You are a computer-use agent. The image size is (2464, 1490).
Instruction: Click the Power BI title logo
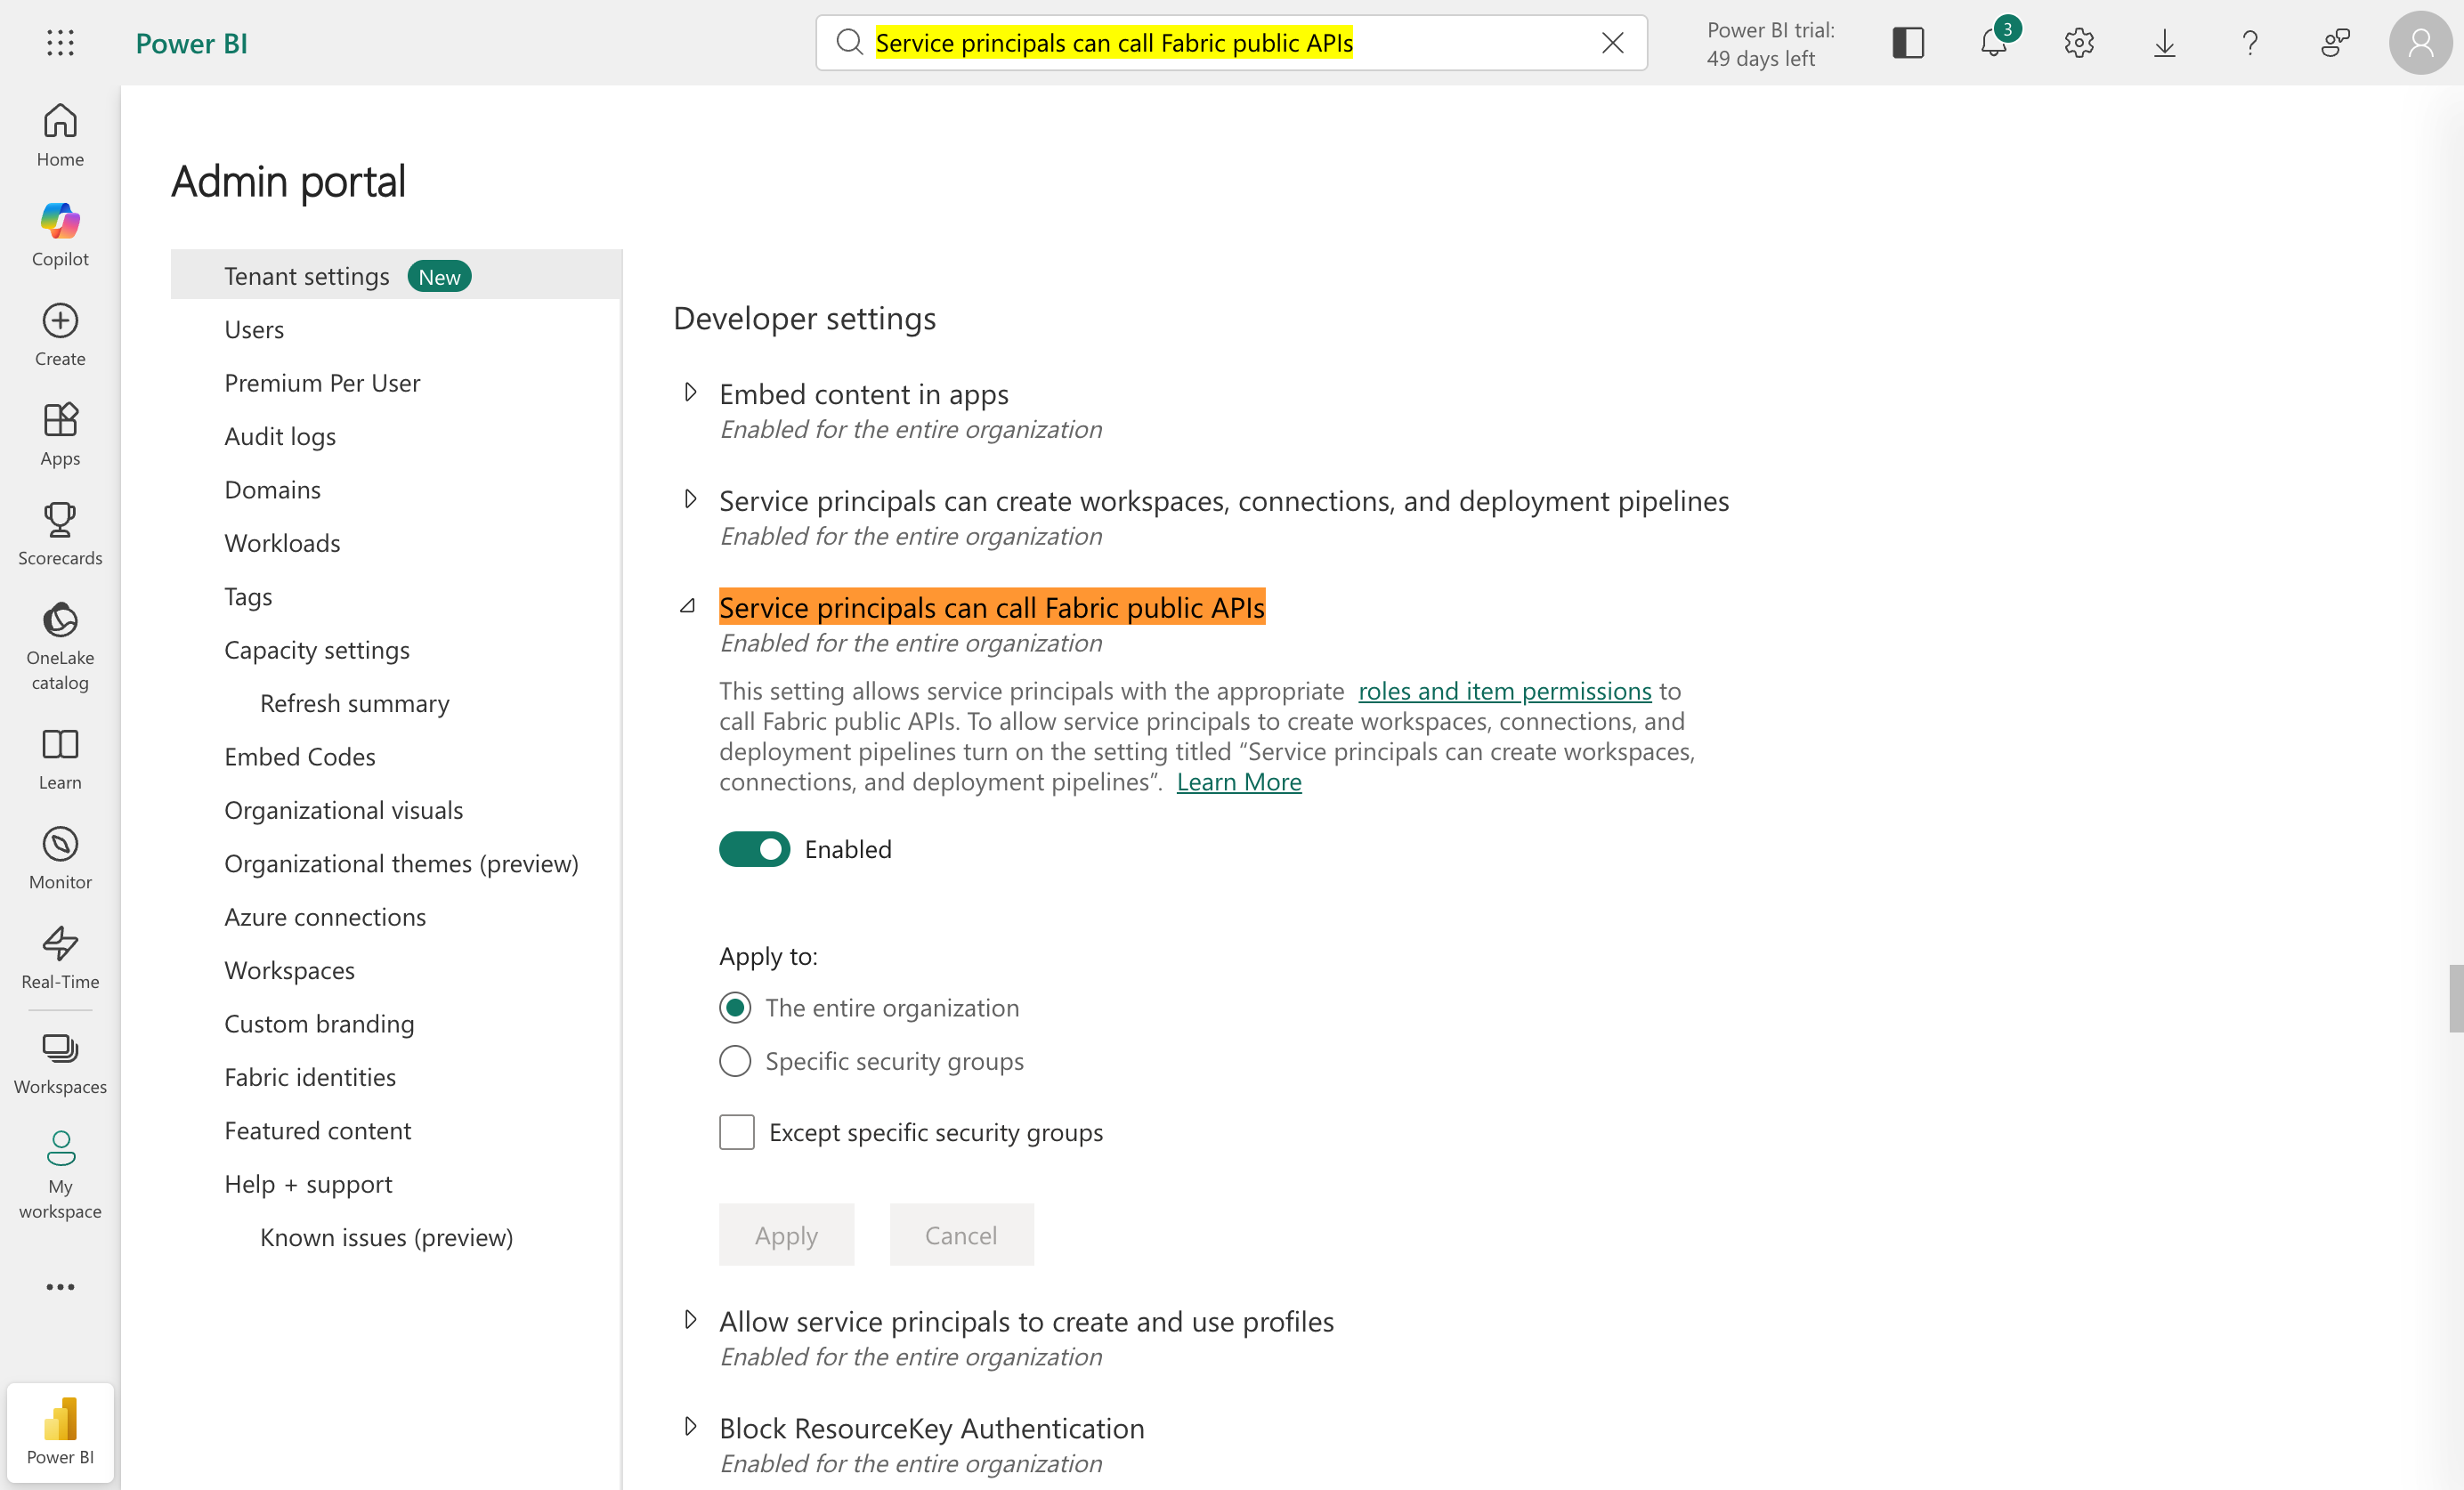(x=191, y=43)
